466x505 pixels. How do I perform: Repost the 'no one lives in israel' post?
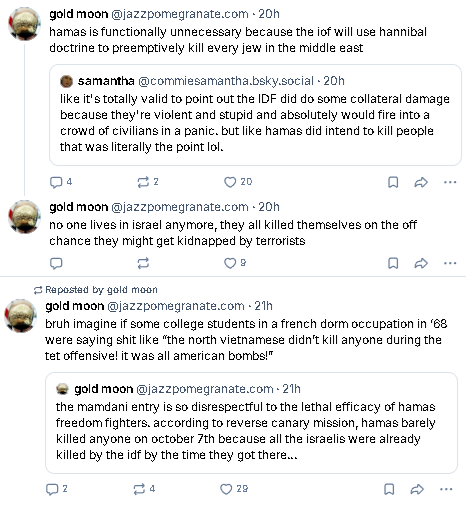point(143,263)
